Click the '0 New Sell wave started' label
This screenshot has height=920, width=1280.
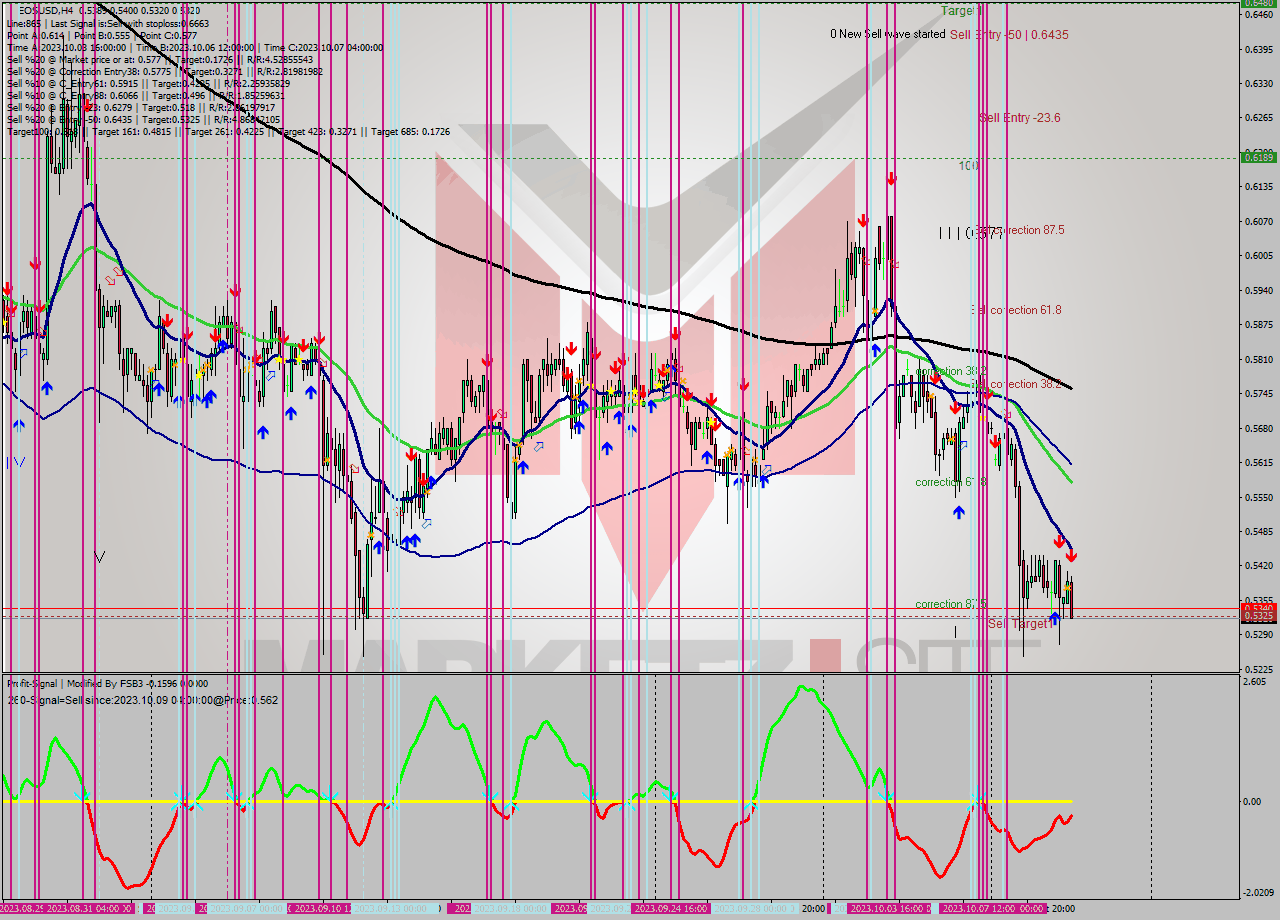(887, 34)
